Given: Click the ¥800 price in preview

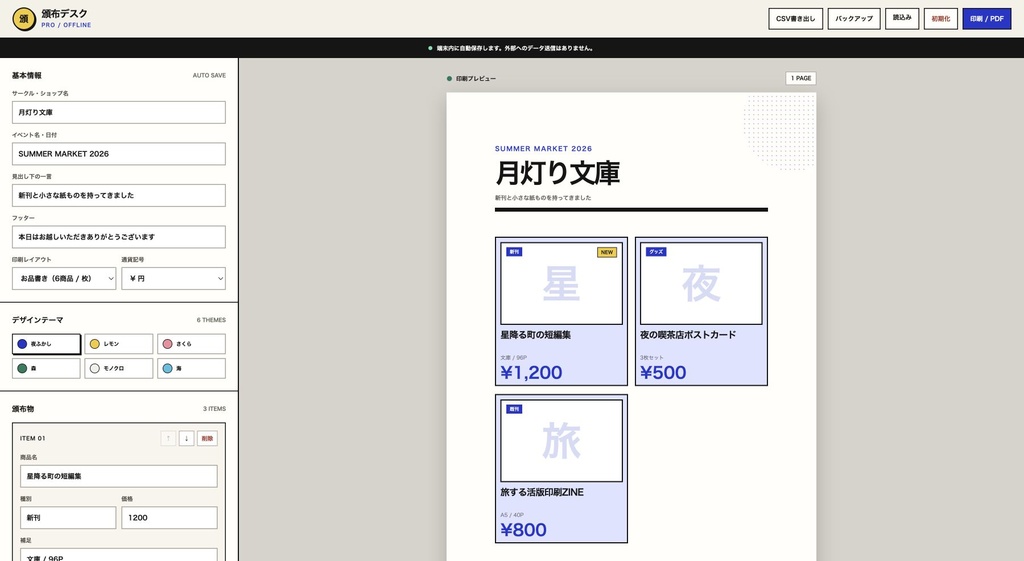Looking at the screenshot, I should point(523,530).
